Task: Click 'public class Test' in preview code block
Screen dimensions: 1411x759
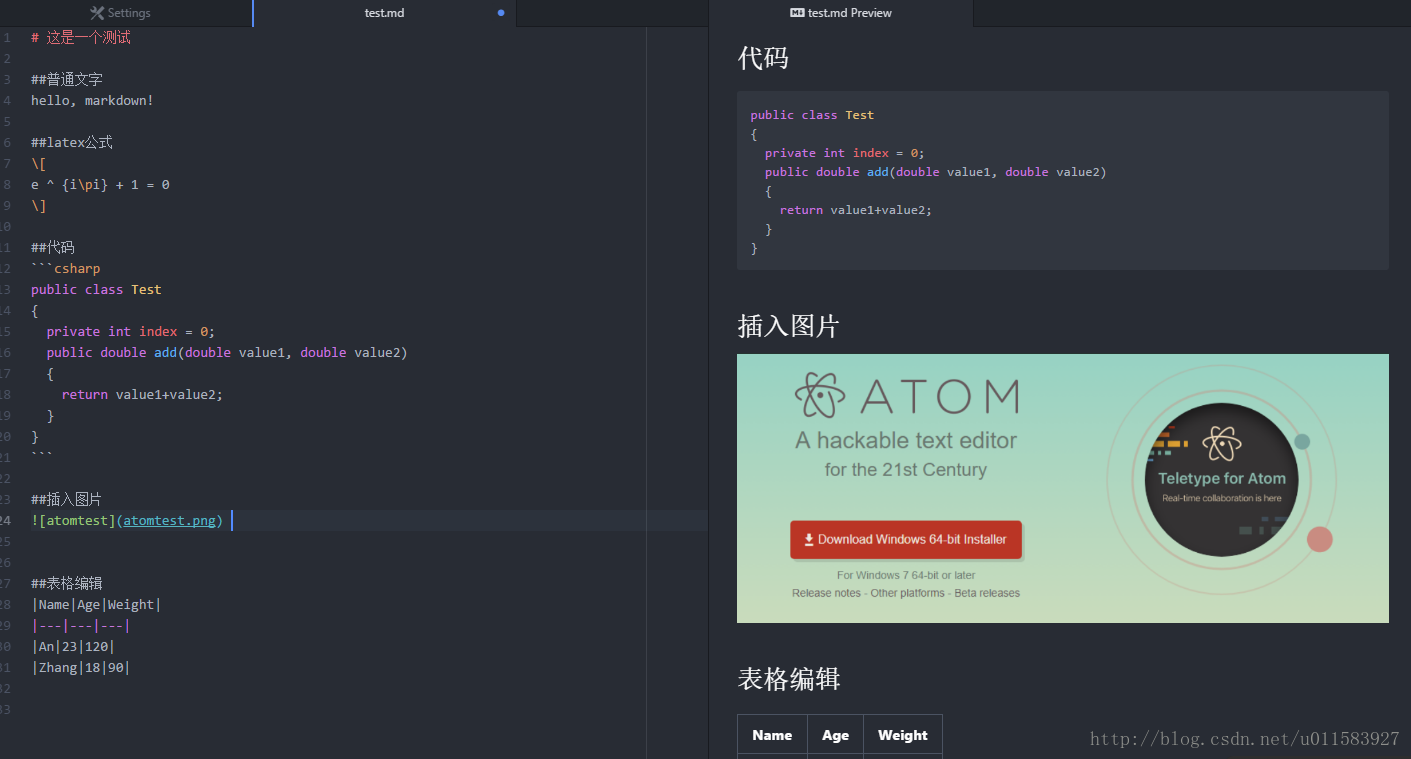Action: tap(812, 115)
